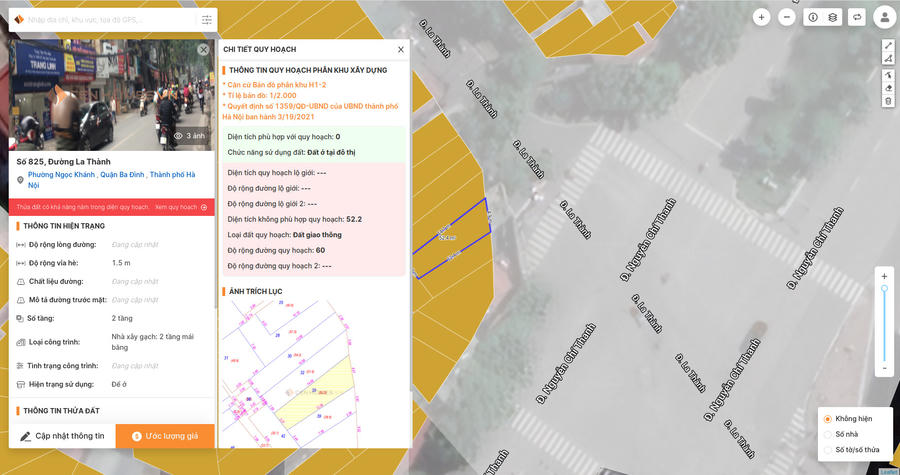Click the map information icon
The width and height of the screenshot is (900, 475).
(813, 17)
